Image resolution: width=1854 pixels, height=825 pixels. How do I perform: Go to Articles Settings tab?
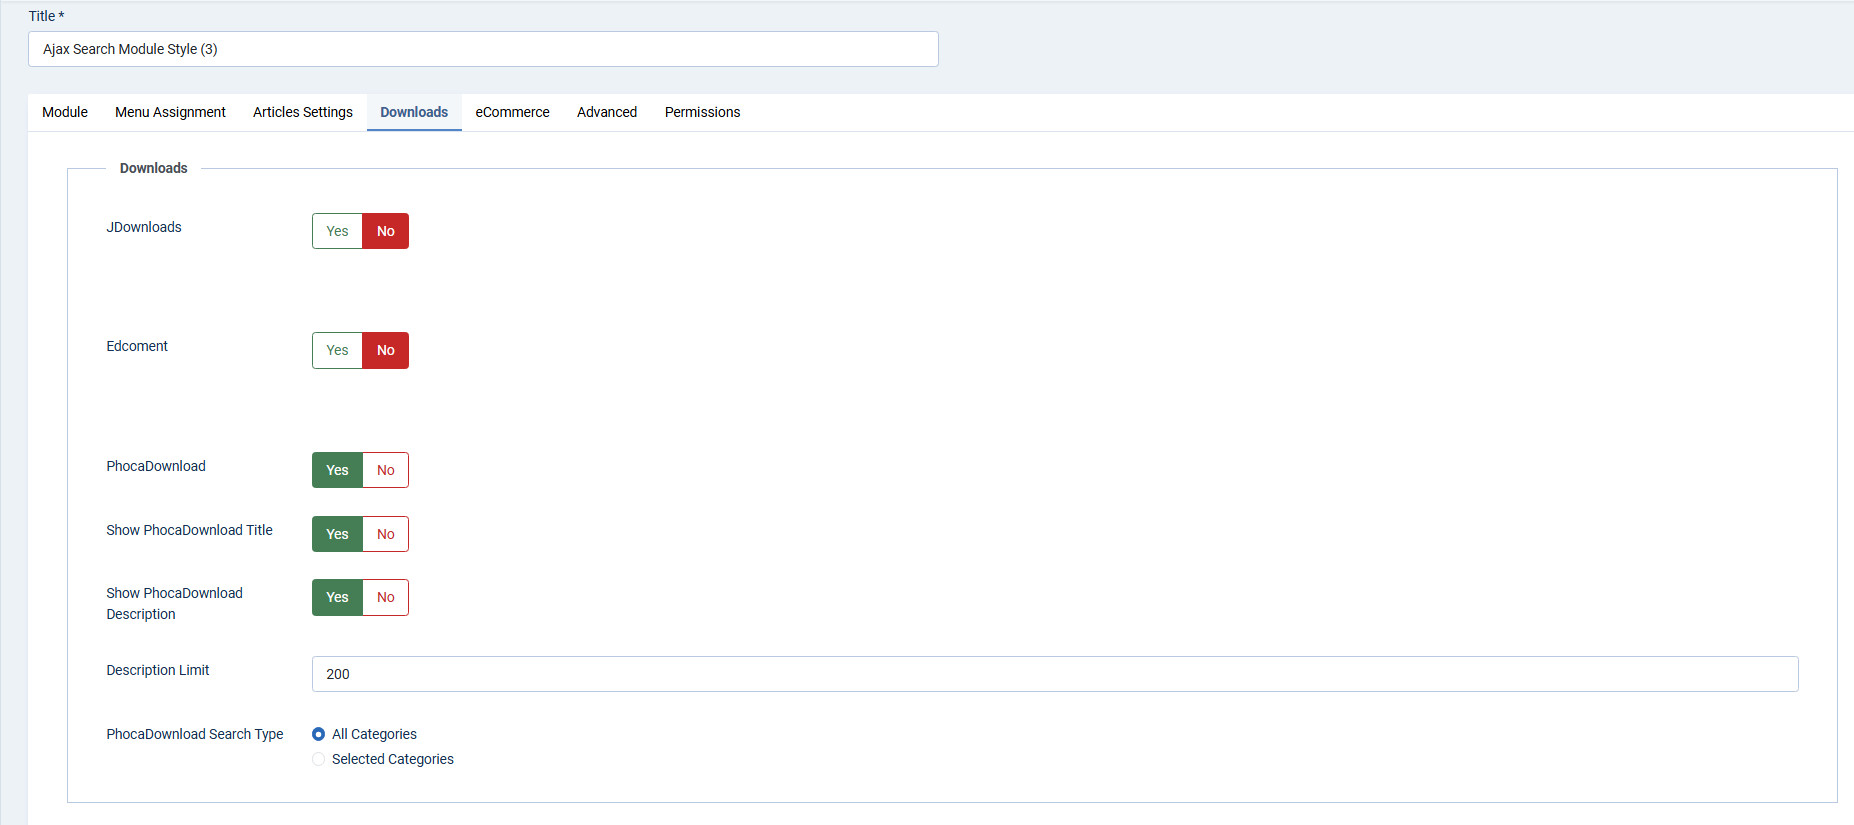pos(302,112)
